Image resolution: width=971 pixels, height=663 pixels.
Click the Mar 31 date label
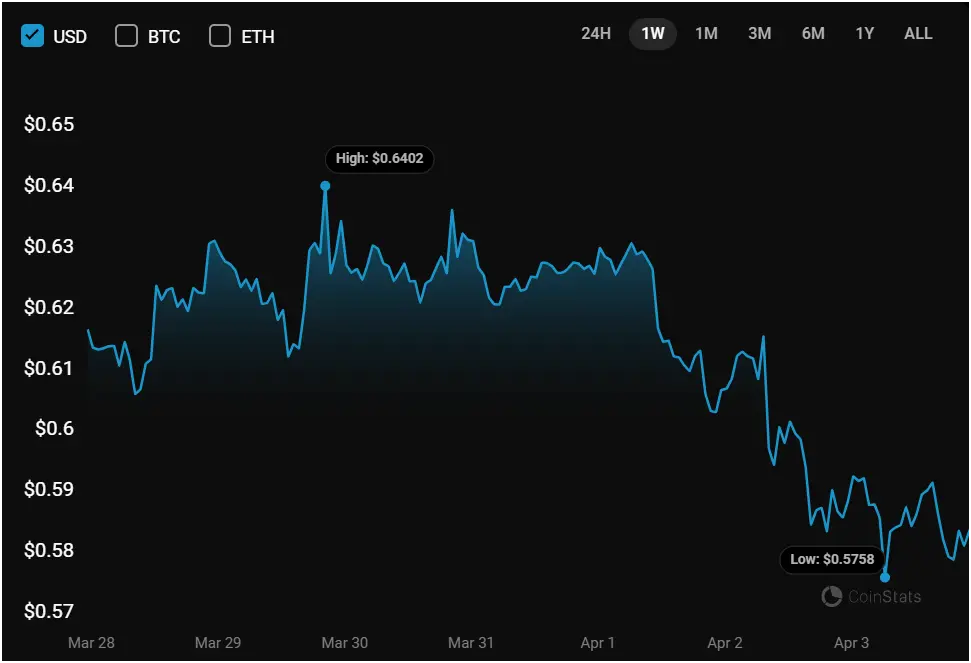471,643
